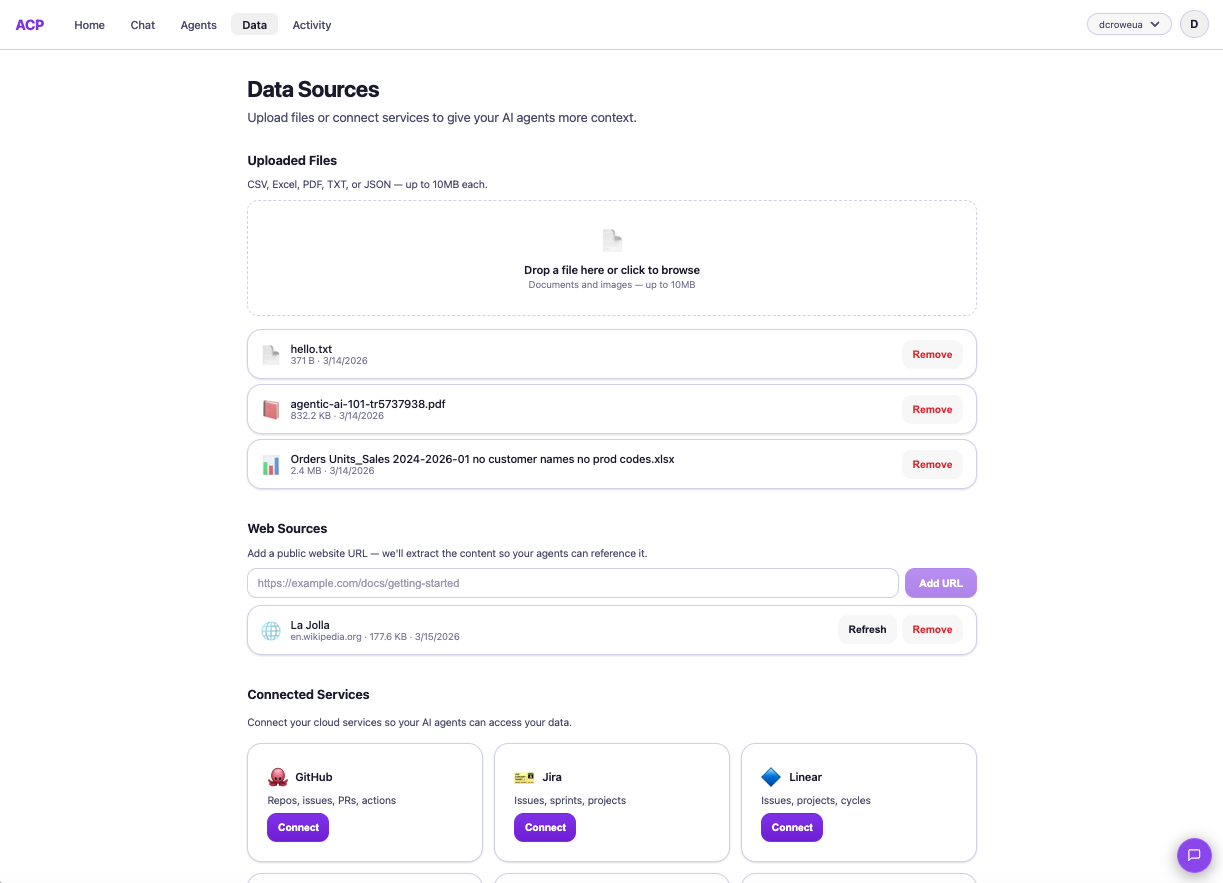1223x883 pixels.
Task: Open the dcroweua workspace dropdown
Action: (1128, 24)
